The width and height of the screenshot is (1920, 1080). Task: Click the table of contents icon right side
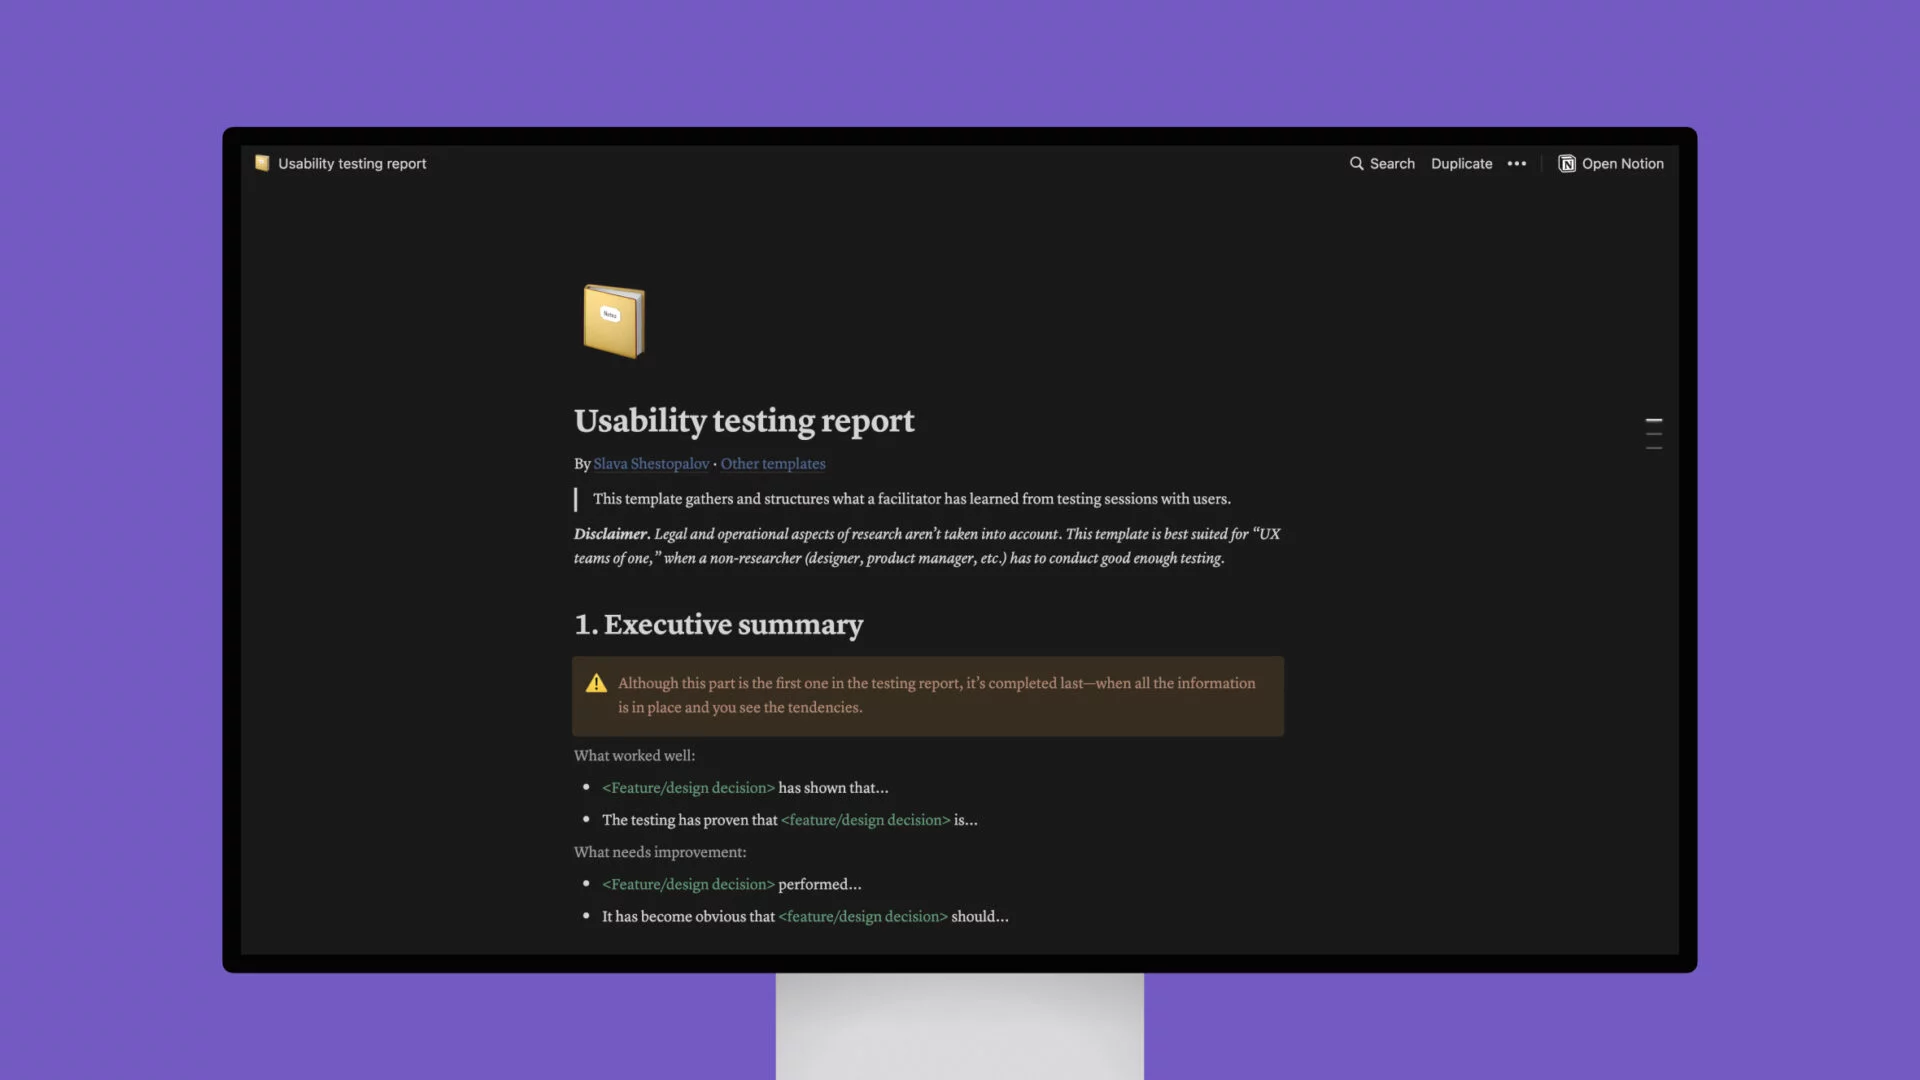coord(1654,434)
